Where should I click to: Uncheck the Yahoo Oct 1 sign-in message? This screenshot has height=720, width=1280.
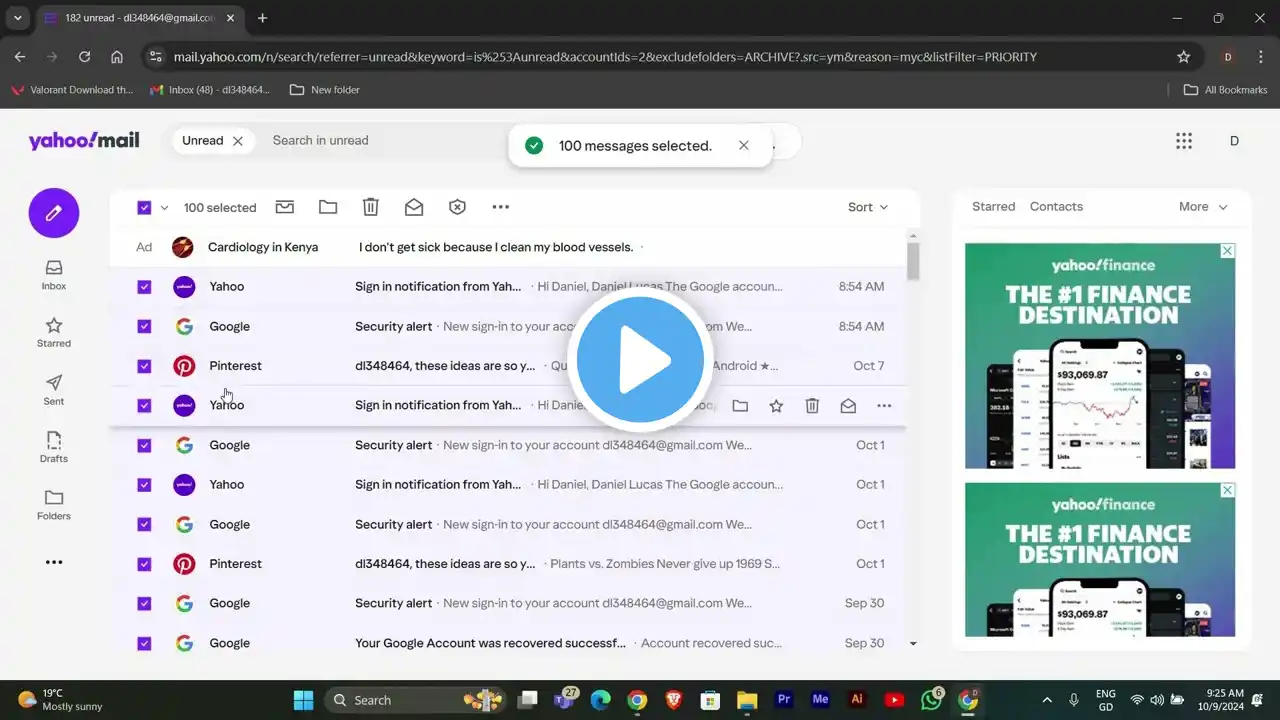pyautogui.click(x=144, y=485)
